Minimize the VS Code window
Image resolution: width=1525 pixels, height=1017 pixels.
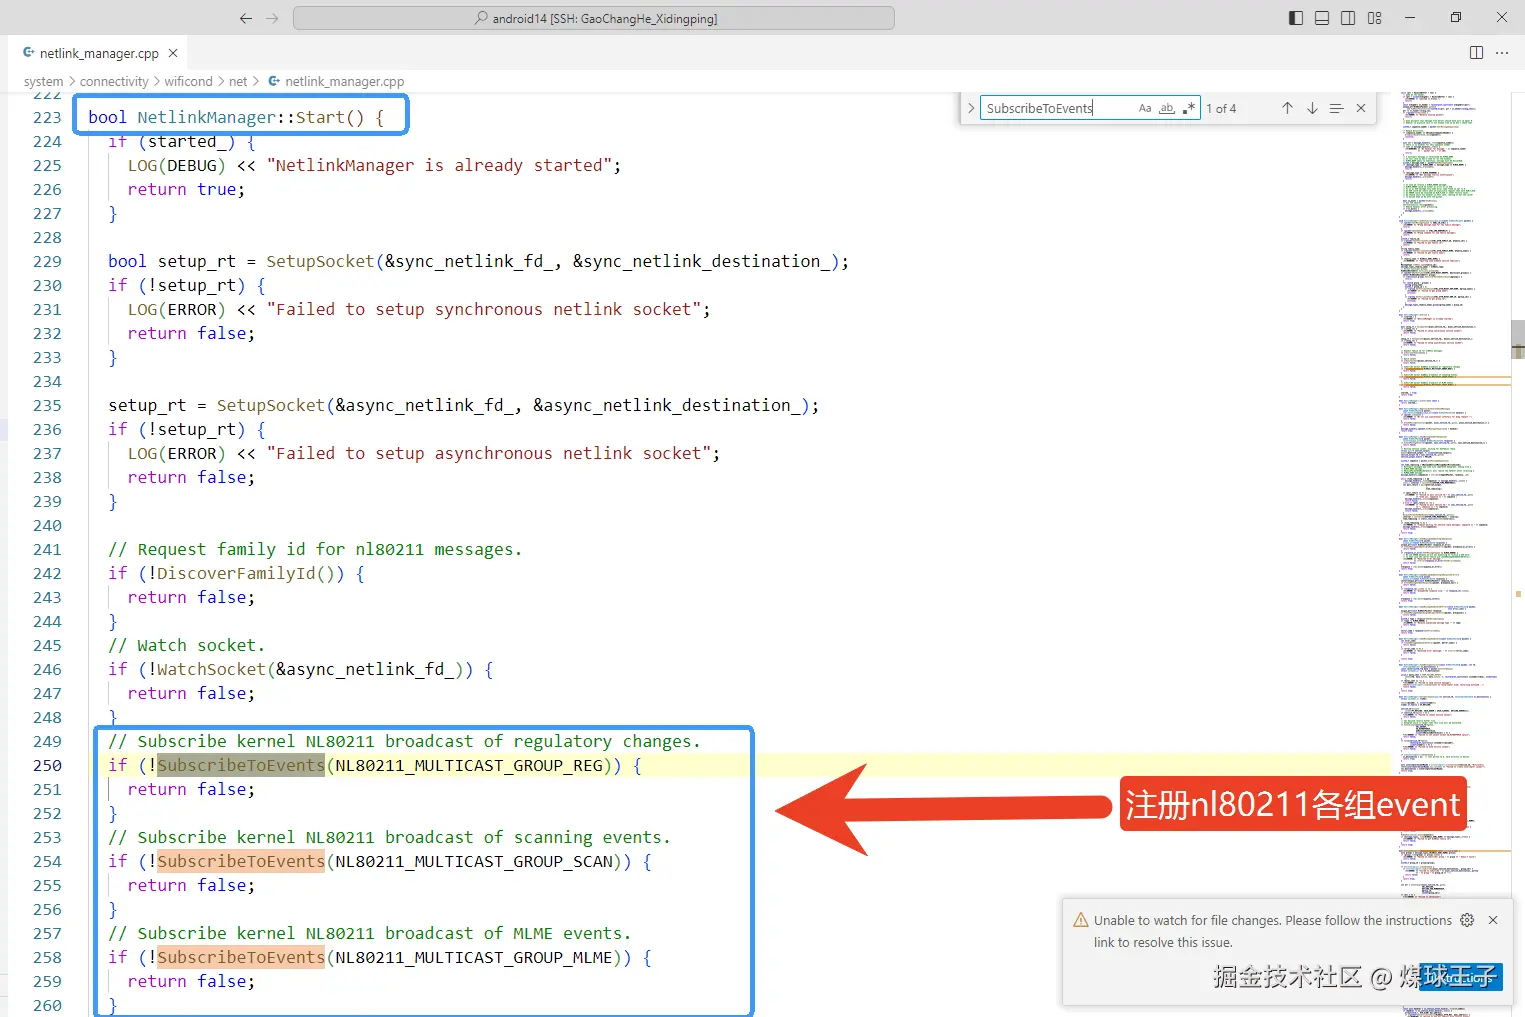pos(1410,18)
